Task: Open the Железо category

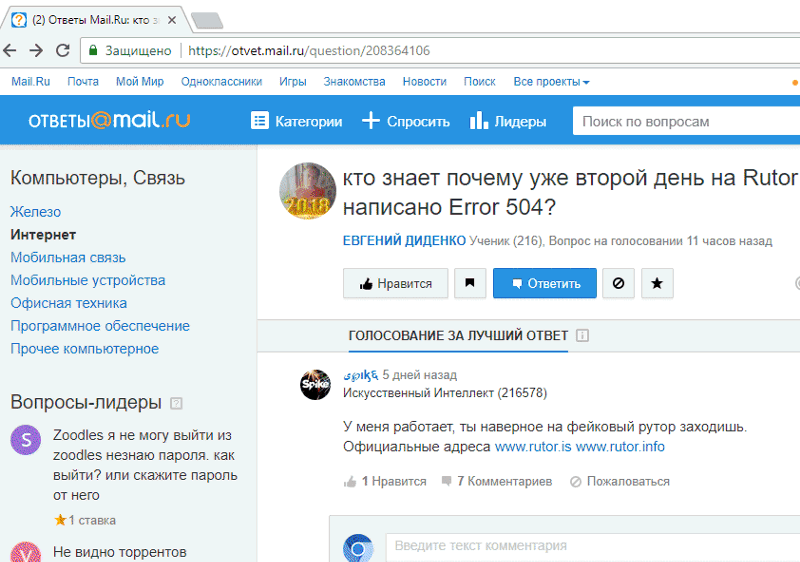Action: pyautogui.click(x=36, y=212)
